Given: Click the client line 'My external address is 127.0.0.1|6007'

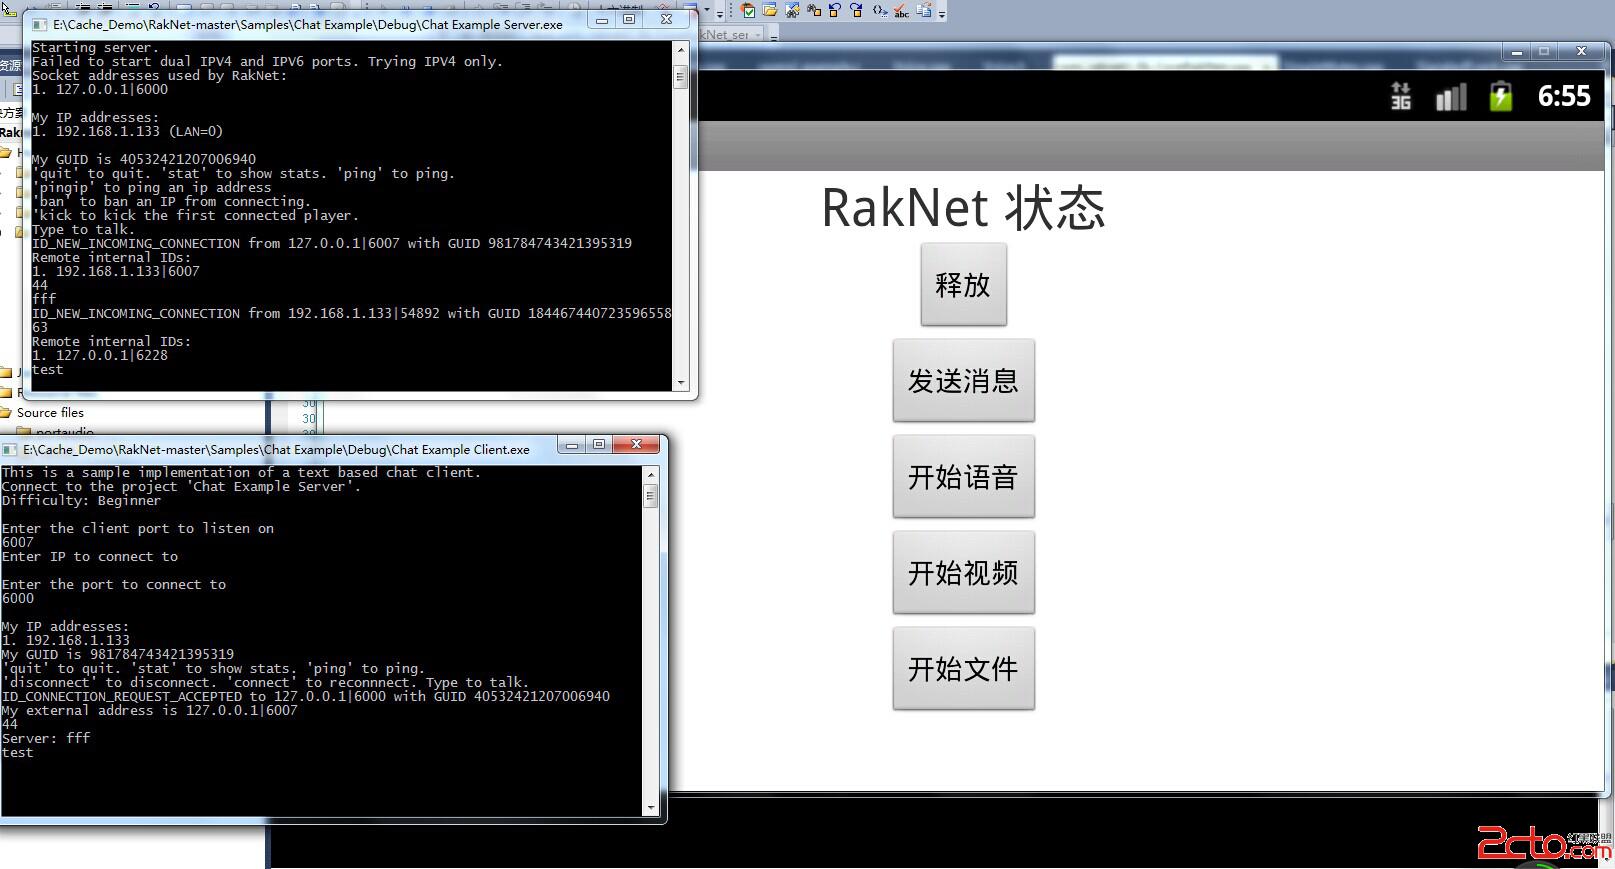Looking at the screenshot, I should click(150, 710).
